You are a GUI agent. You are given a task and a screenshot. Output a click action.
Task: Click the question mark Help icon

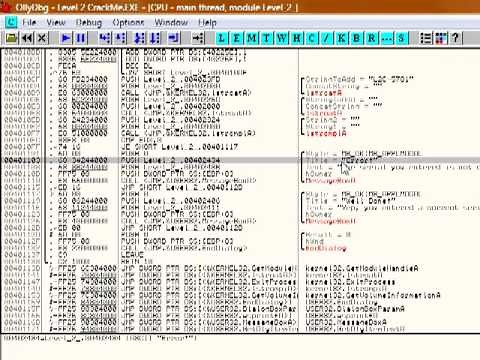[456, 38]
